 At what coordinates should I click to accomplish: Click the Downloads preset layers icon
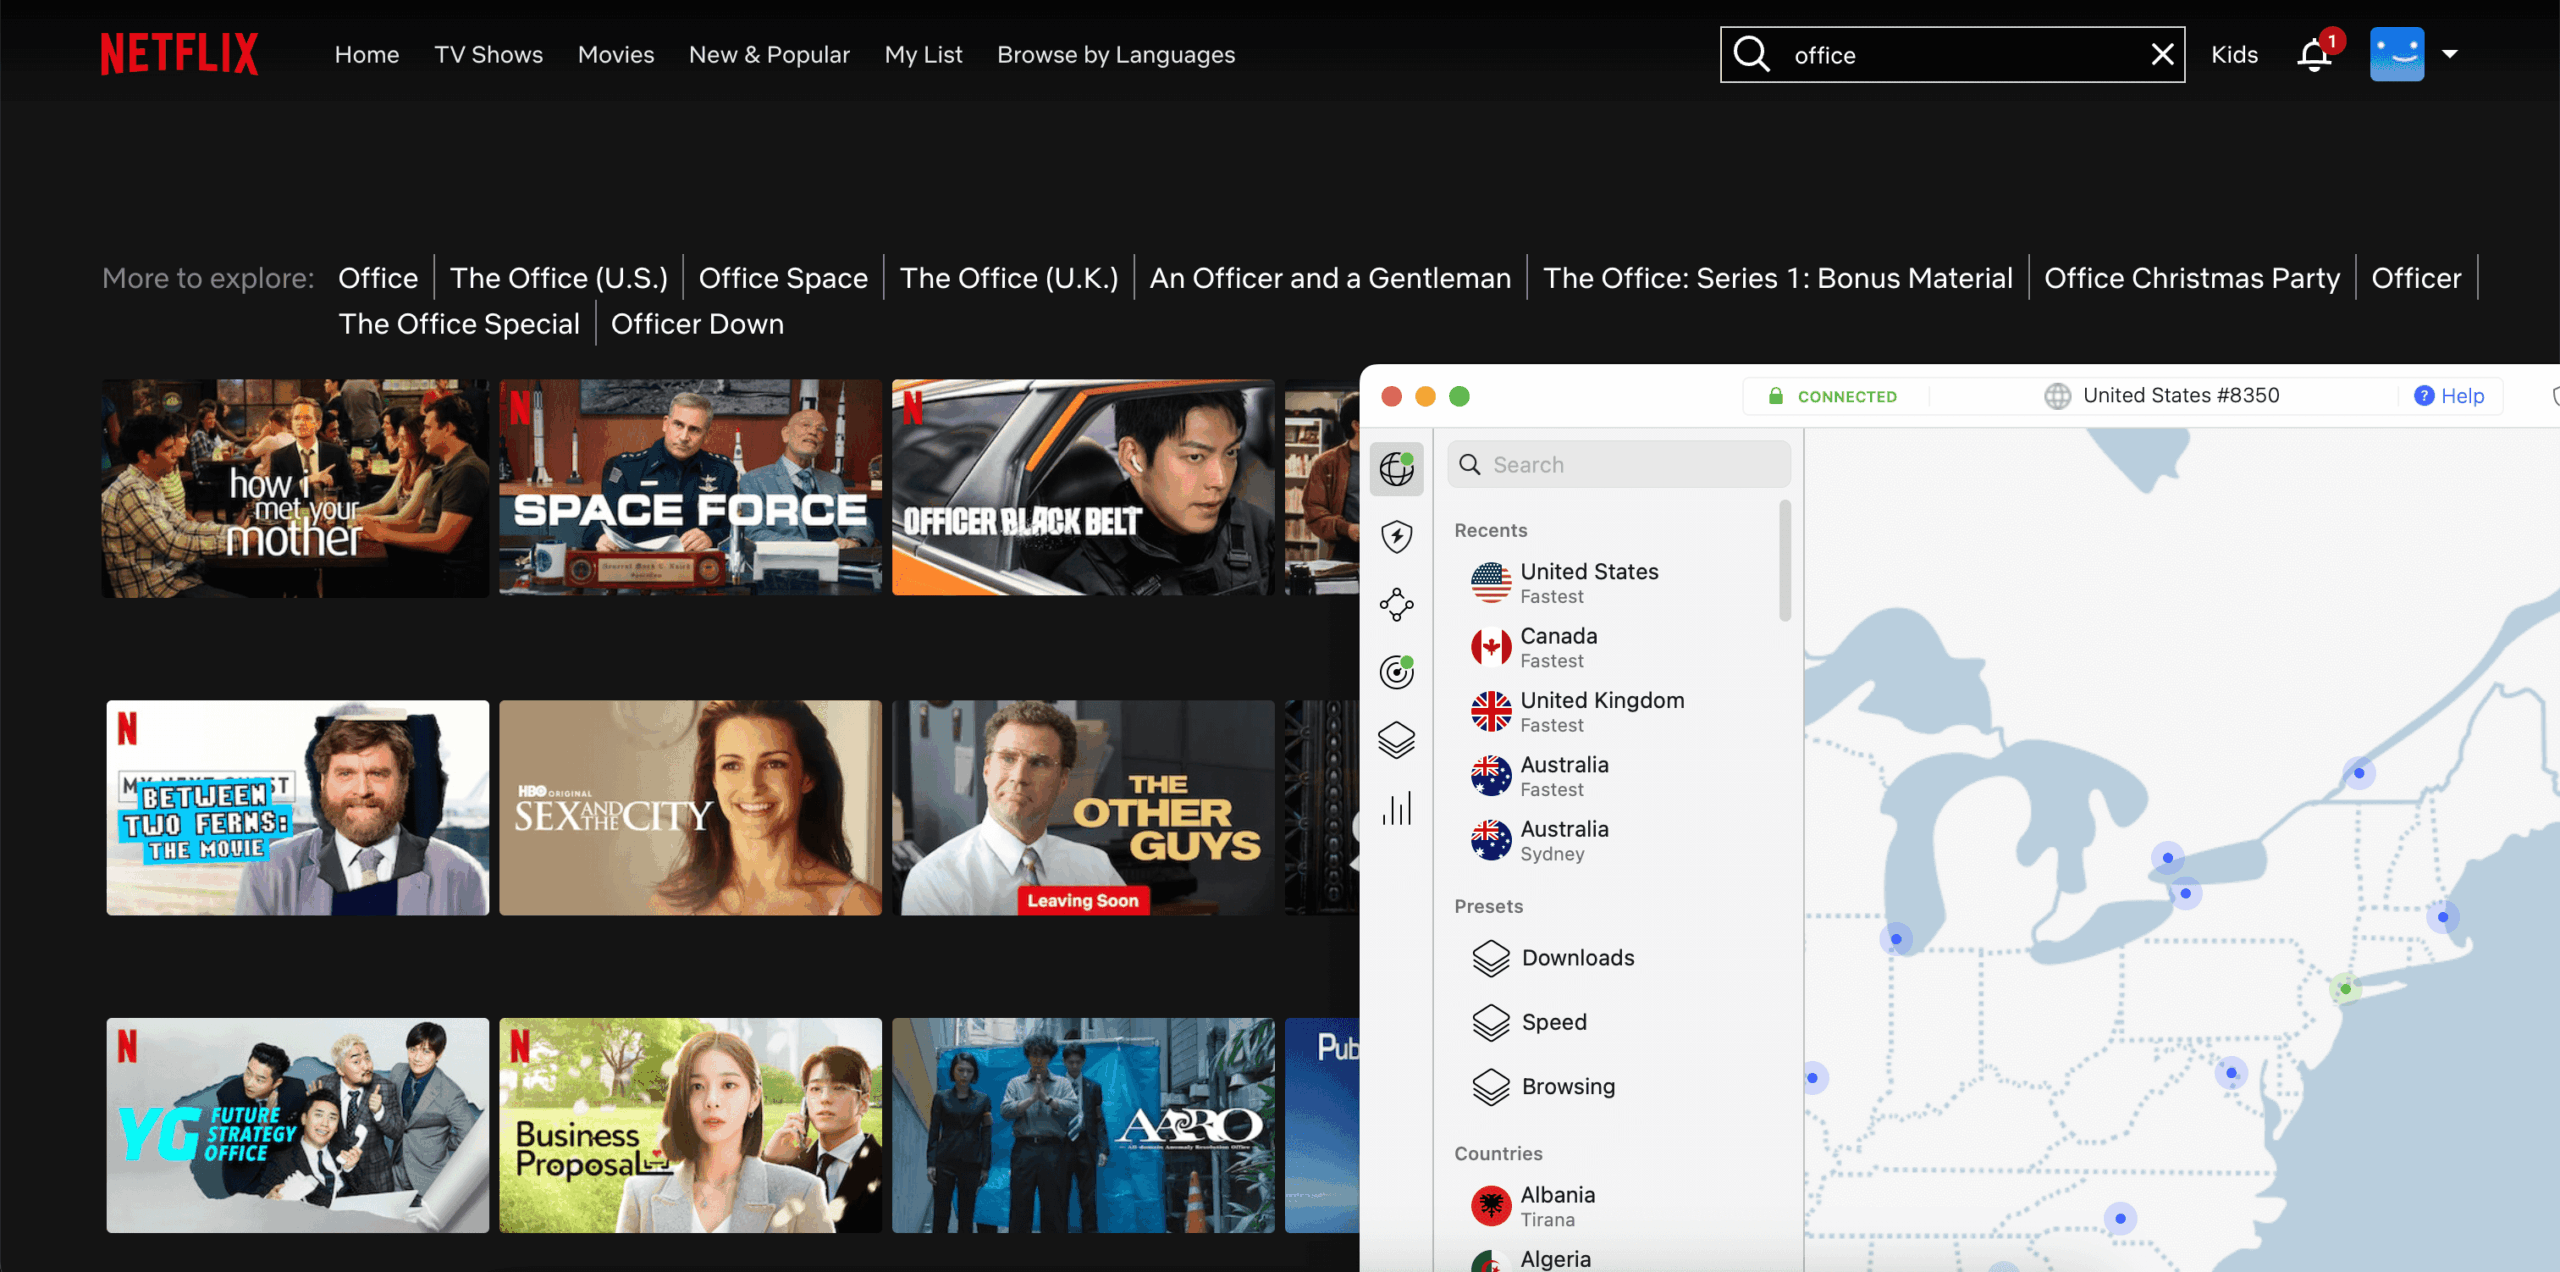point(1491,958)
